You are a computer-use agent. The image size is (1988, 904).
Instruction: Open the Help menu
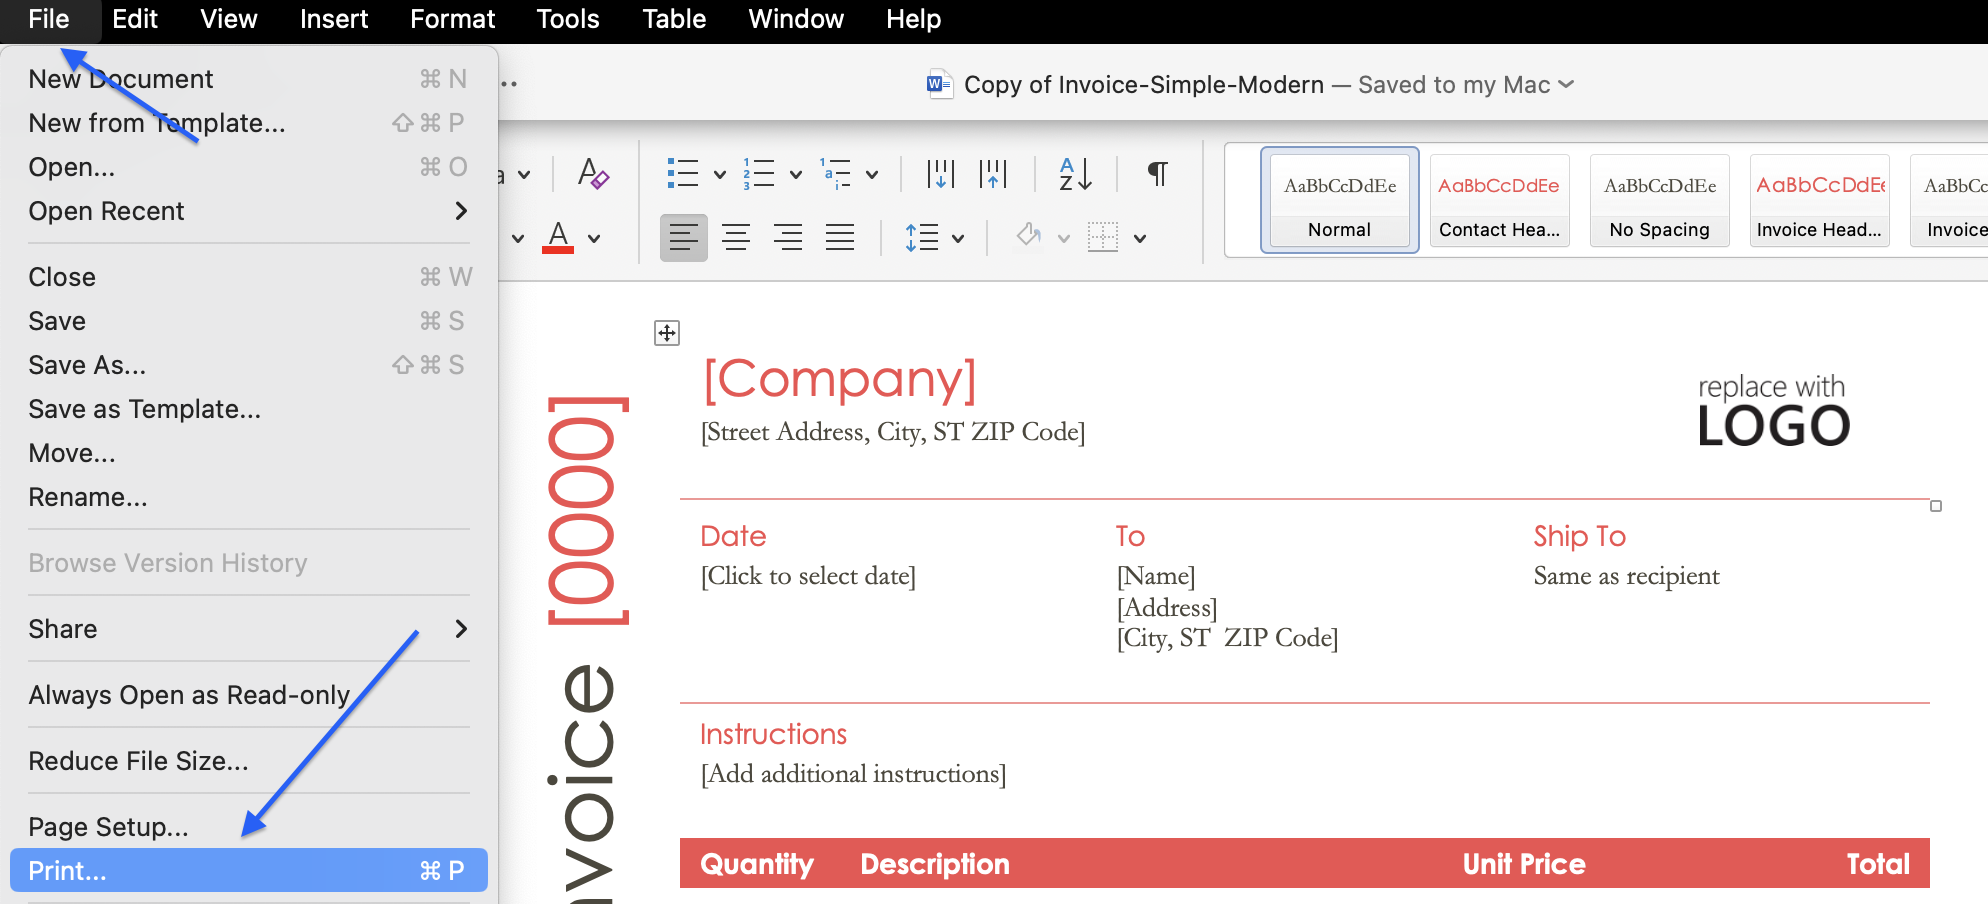[x=914, y=19]
